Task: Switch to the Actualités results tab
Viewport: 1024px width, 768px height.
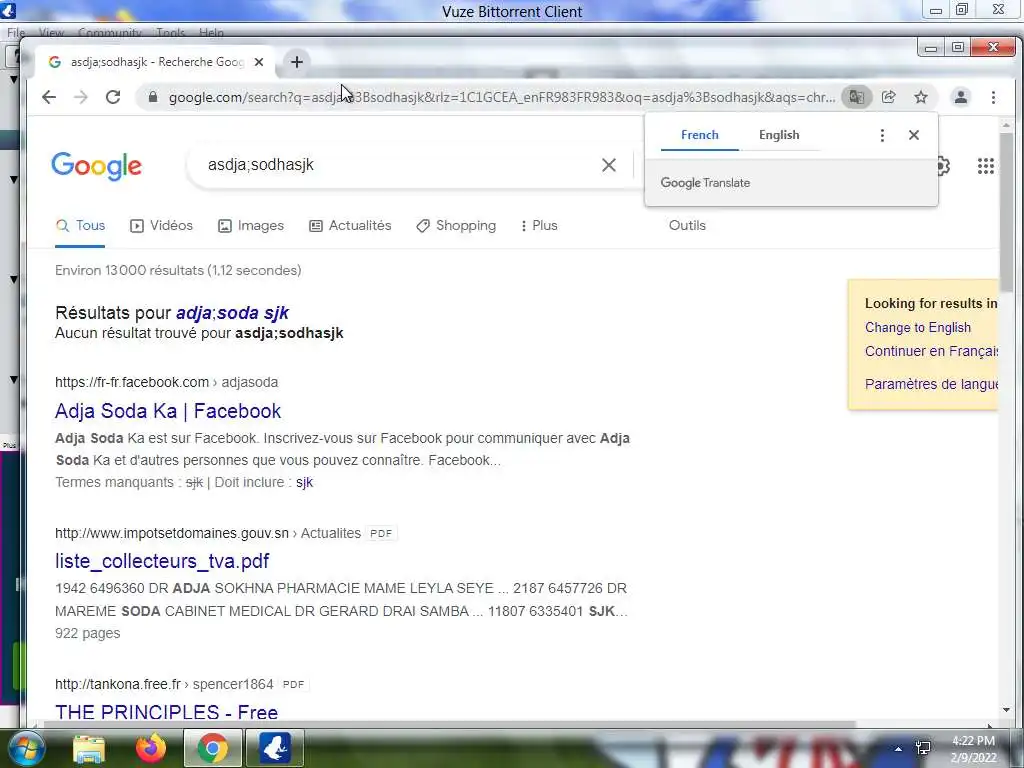Action: tap(350, 226)
